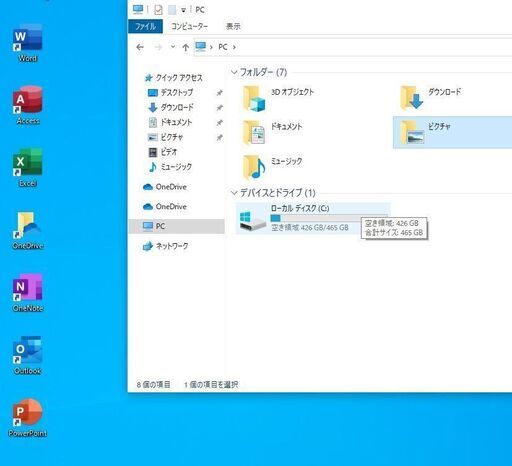Select the ダウンロード folder in the main pane
The height and width of the screenshot is (466, 512).
tap(431, 98)
